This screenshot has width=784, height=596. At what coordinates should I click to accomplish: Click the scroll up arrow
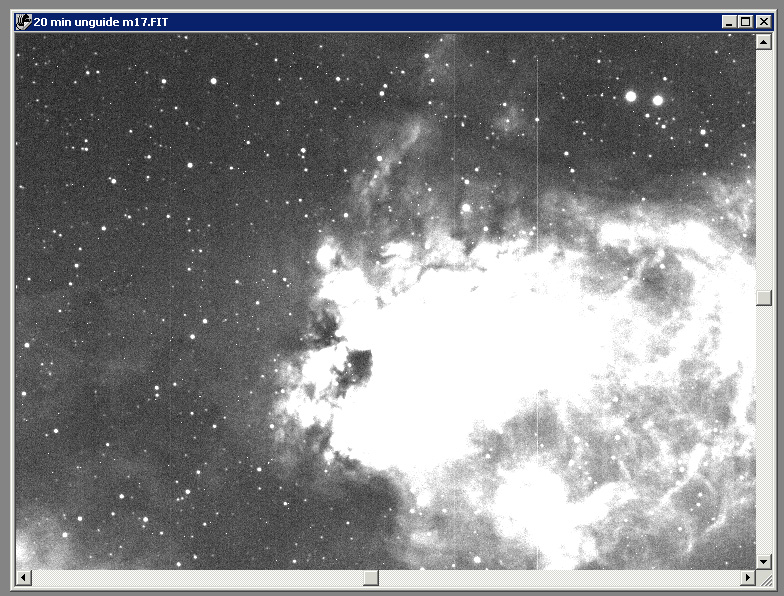763,42
